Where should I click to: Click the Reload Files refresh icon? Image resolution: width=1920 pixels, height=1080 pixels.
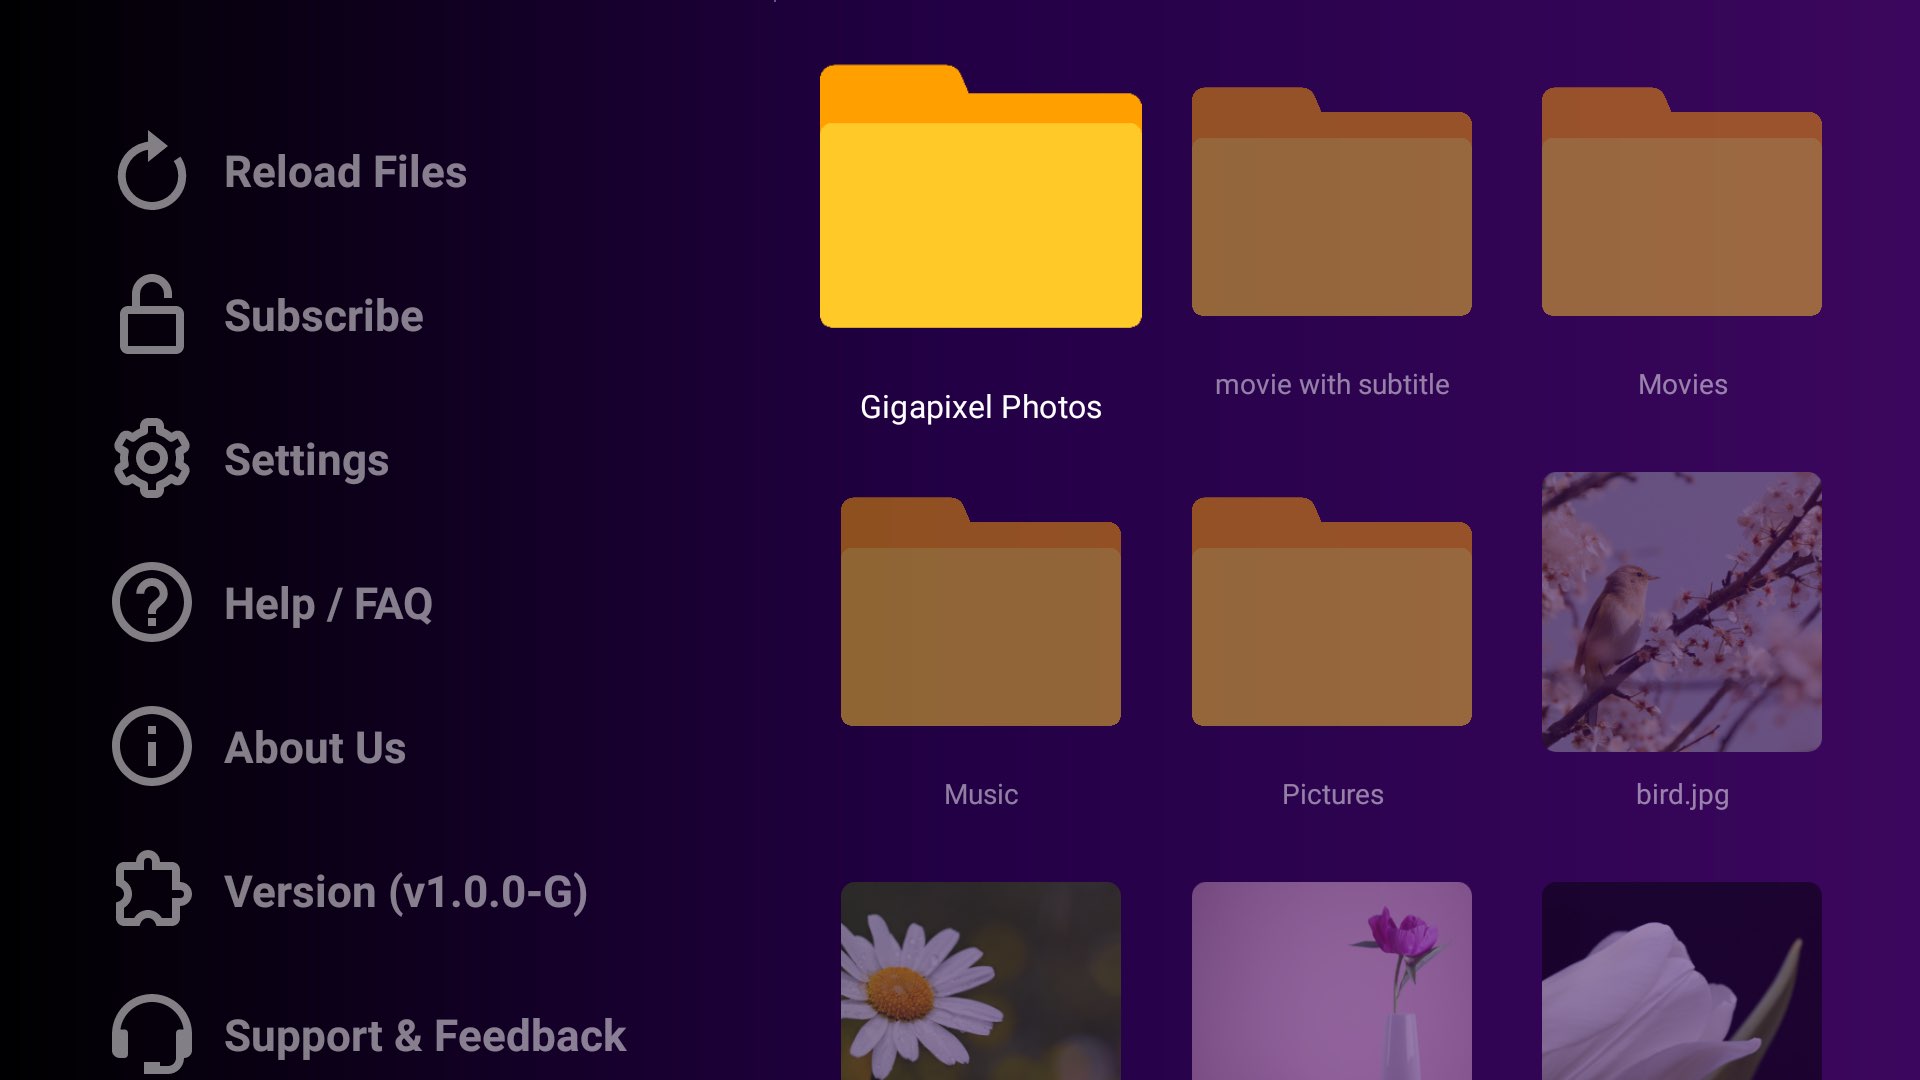point(152,172)
